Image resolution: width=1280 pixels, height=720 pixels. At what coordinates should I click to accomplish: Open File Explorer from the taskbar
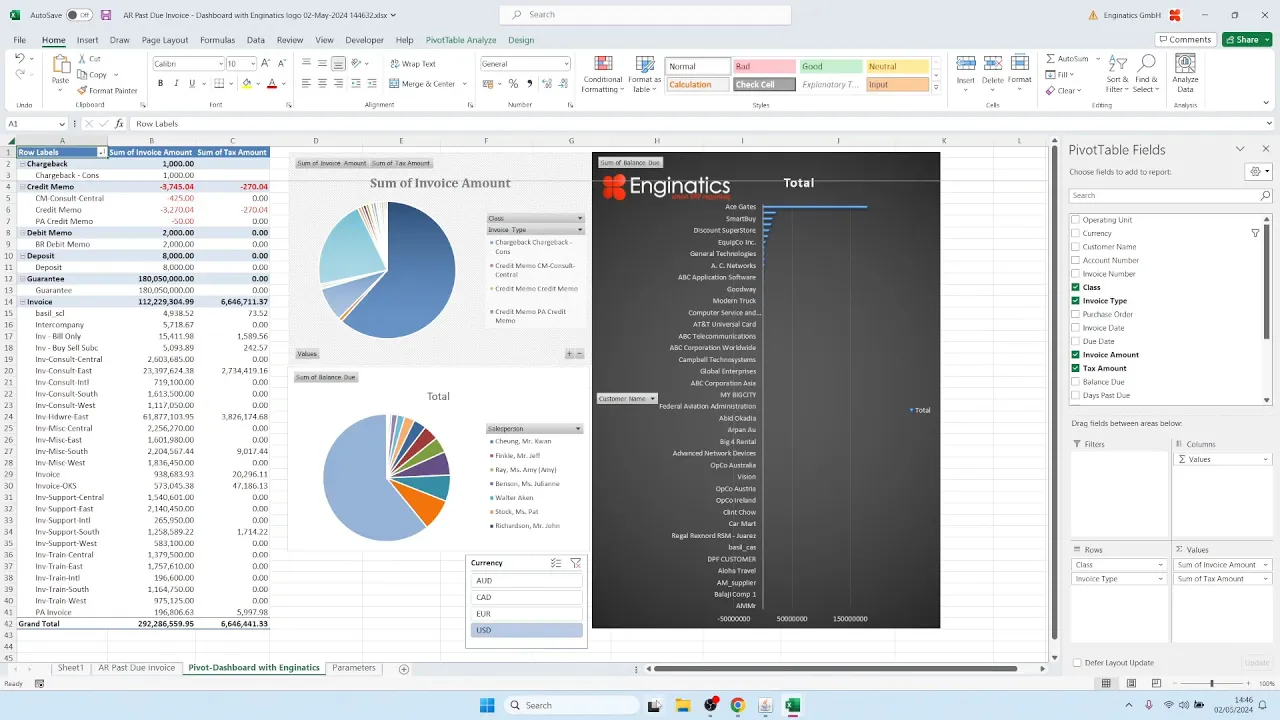pyautogui.click(x=683, y=705)
